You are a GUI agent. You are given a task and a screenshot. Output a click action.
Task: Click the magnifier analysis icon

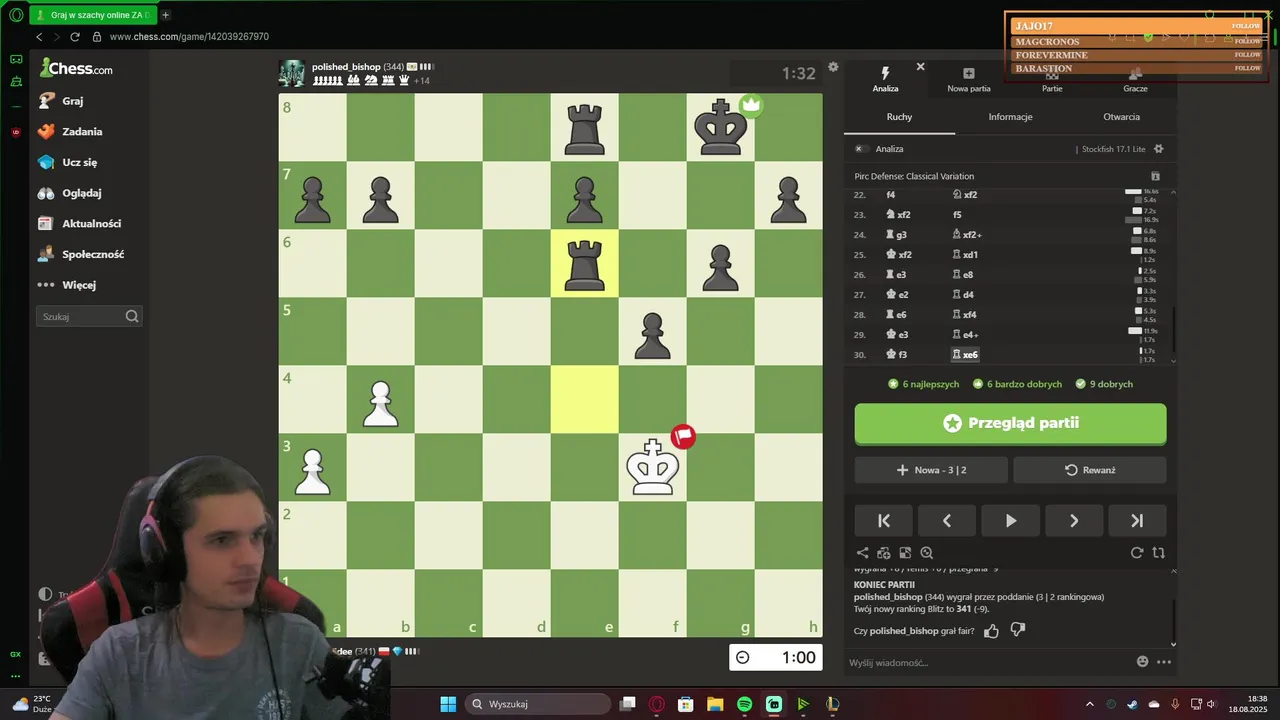click(927, 553)
